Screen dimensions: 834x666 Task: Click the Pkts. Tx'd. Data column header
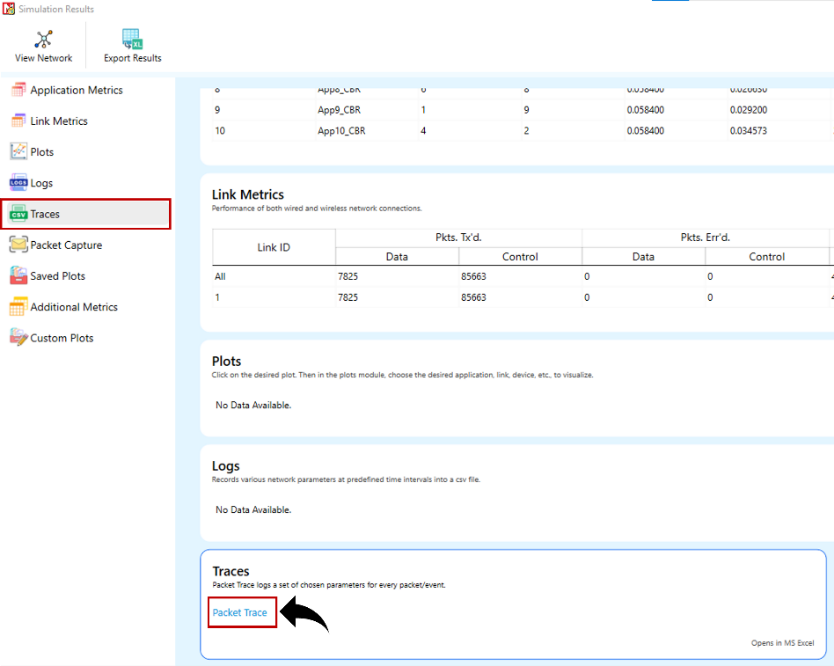pyautogui.click(x=397, y=256)
